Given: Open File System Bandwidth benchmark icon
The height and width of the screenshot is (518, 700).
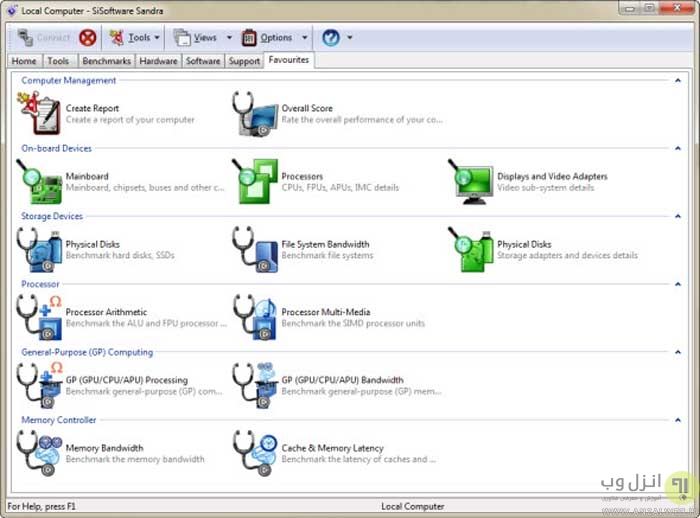Looking at the screenshot, I should pos(255,249).
